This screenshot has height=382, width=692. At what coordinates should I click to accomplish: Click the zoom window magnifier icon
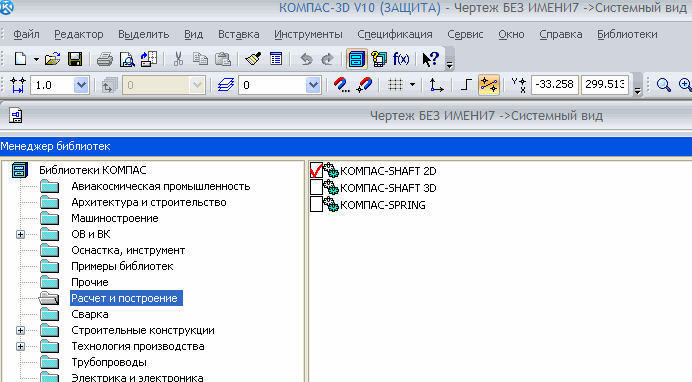click(x=663, y=85)
